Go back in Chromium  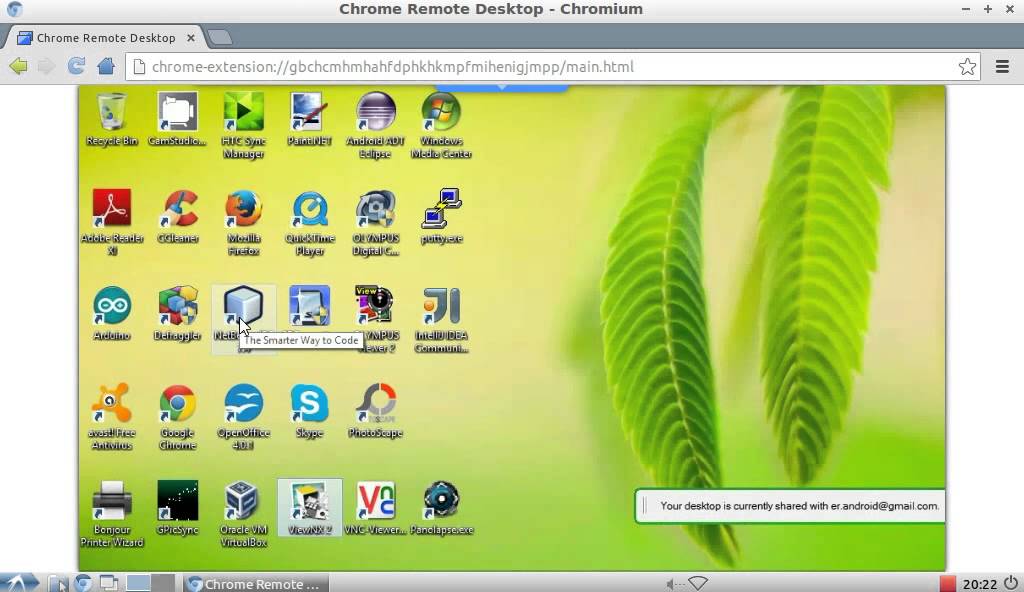point(18,66)
